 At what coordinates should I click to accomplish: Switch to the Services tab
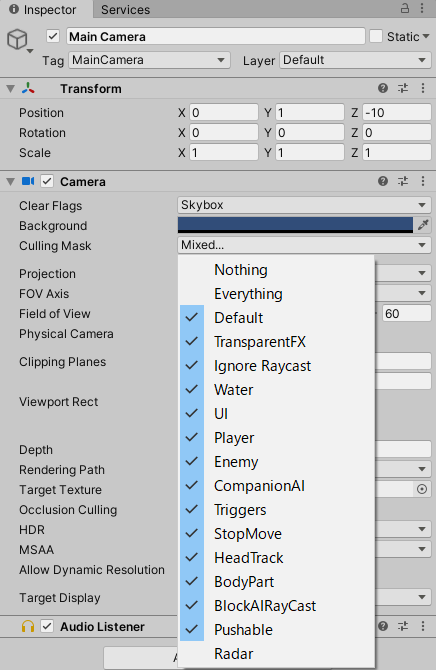point(126,9)
